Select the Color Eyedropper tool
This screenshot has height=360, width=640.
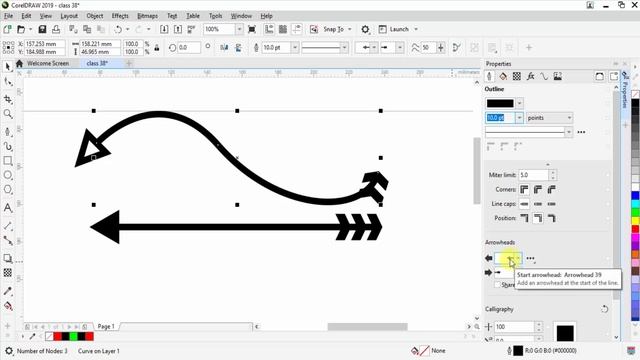point(8,291)
